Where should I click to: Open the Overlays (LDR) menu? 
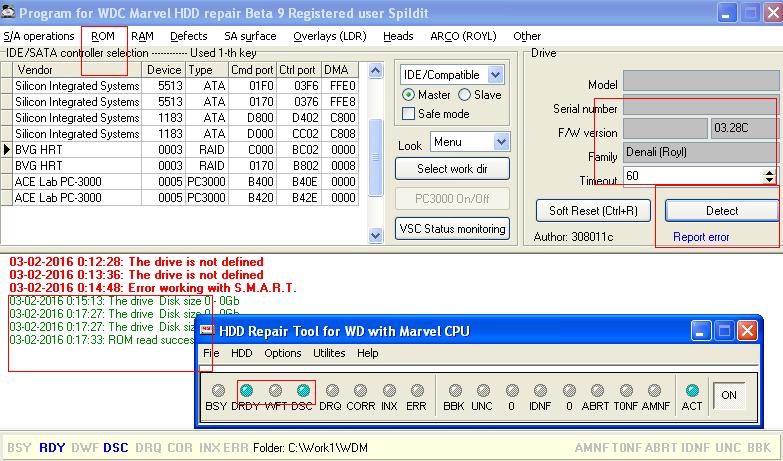(x=331, y=36)
